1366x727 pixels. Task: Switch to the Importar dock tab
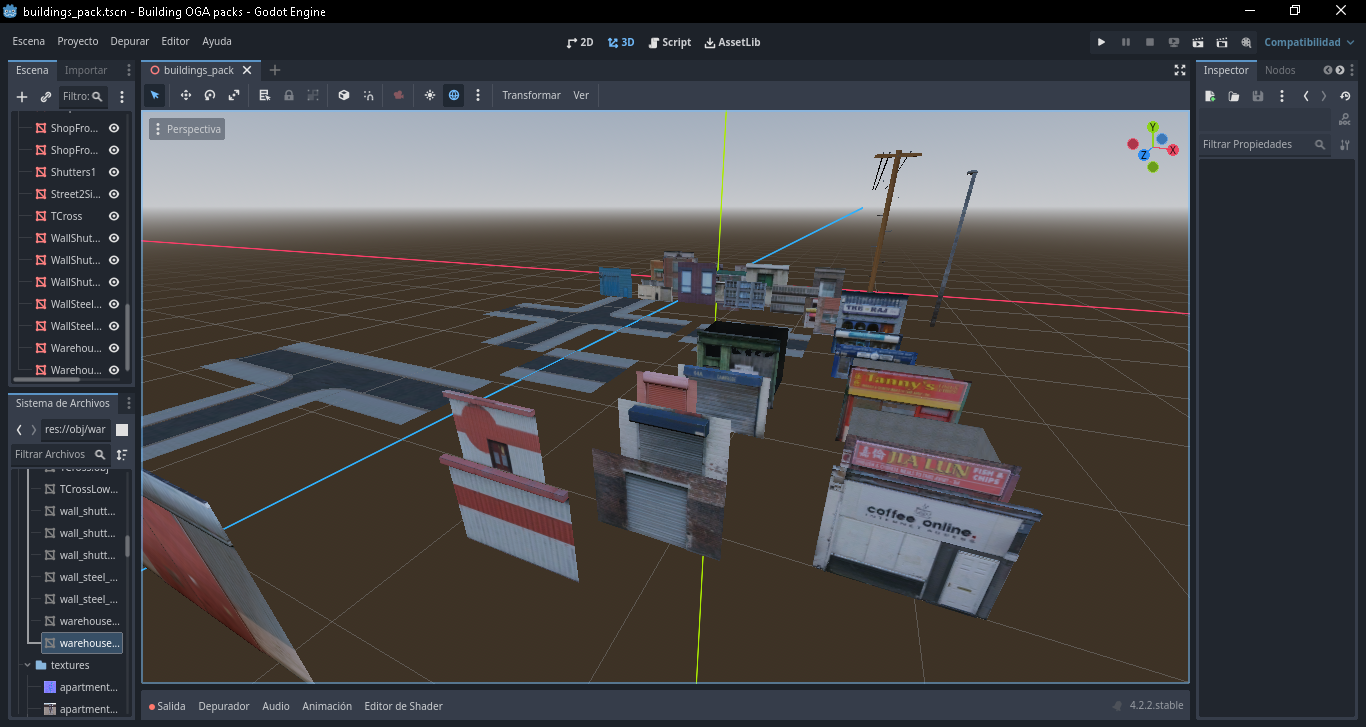click(86, 70)
